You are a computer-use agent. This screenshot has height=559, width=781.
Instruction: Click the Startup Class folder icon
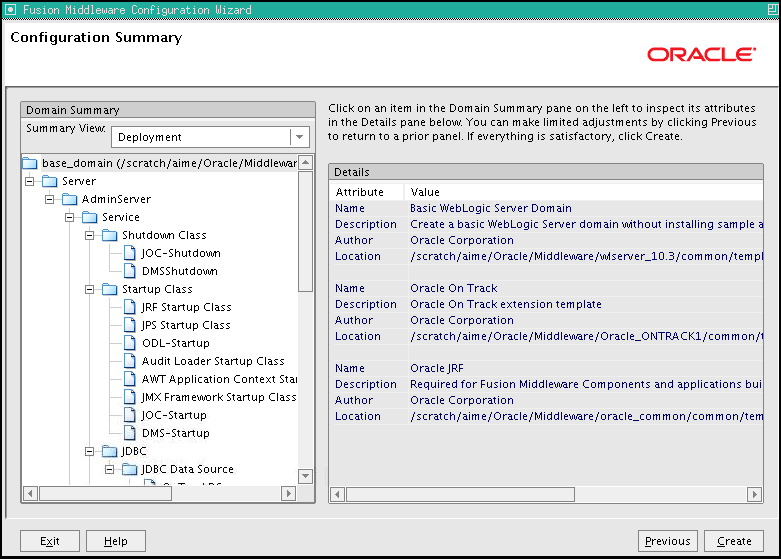click(x=110, y=289)
